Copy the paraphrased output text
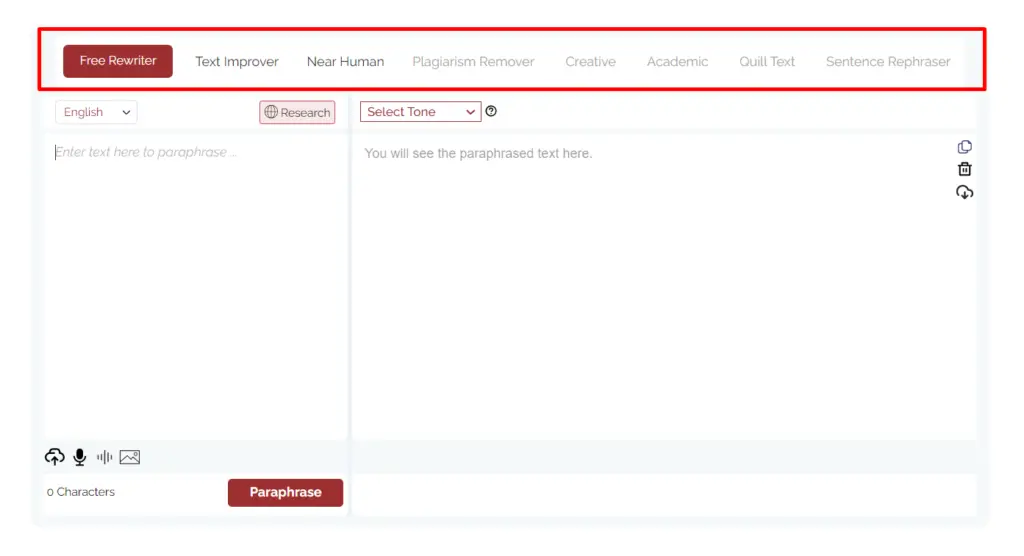Screen dimensions: 1024x556 [965, 147]
